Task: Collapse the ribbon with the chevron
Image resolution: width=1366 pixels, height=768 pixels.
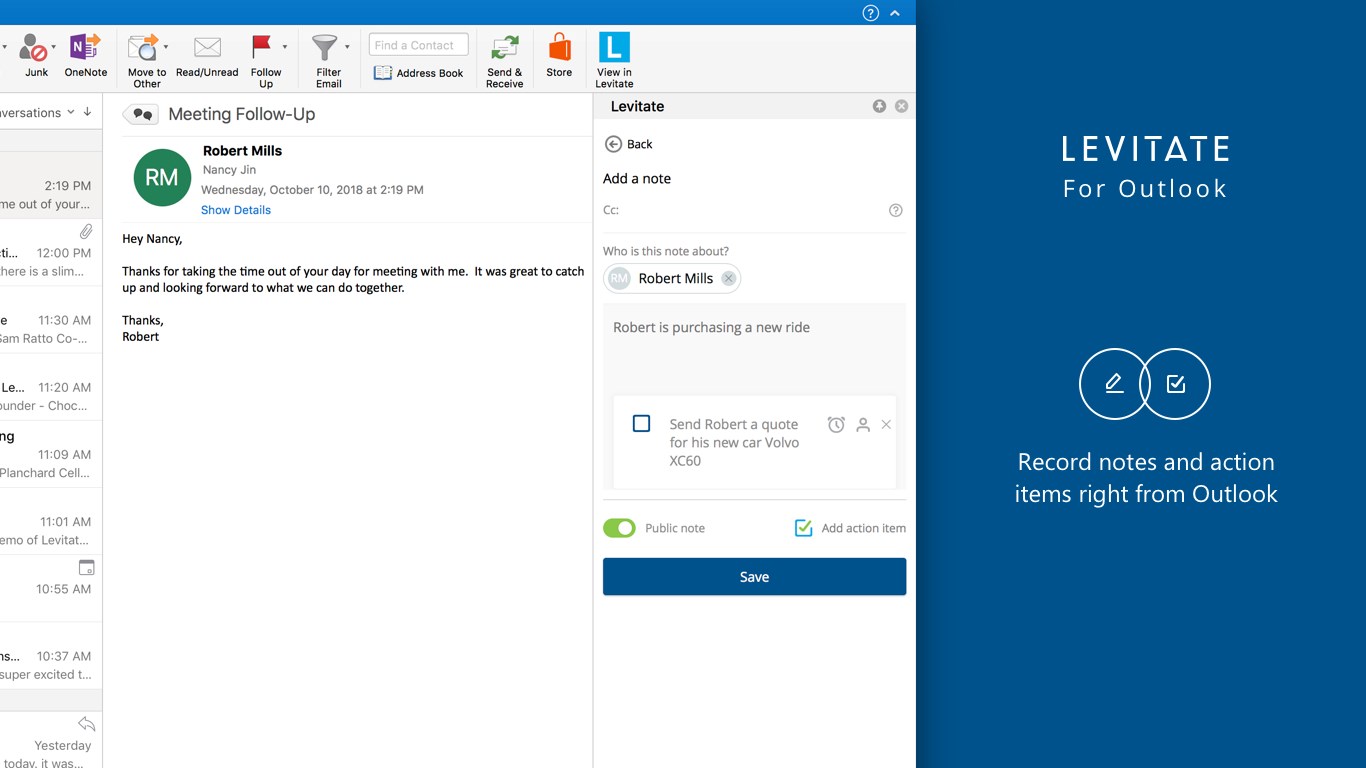Action: (x=895, y=13)
